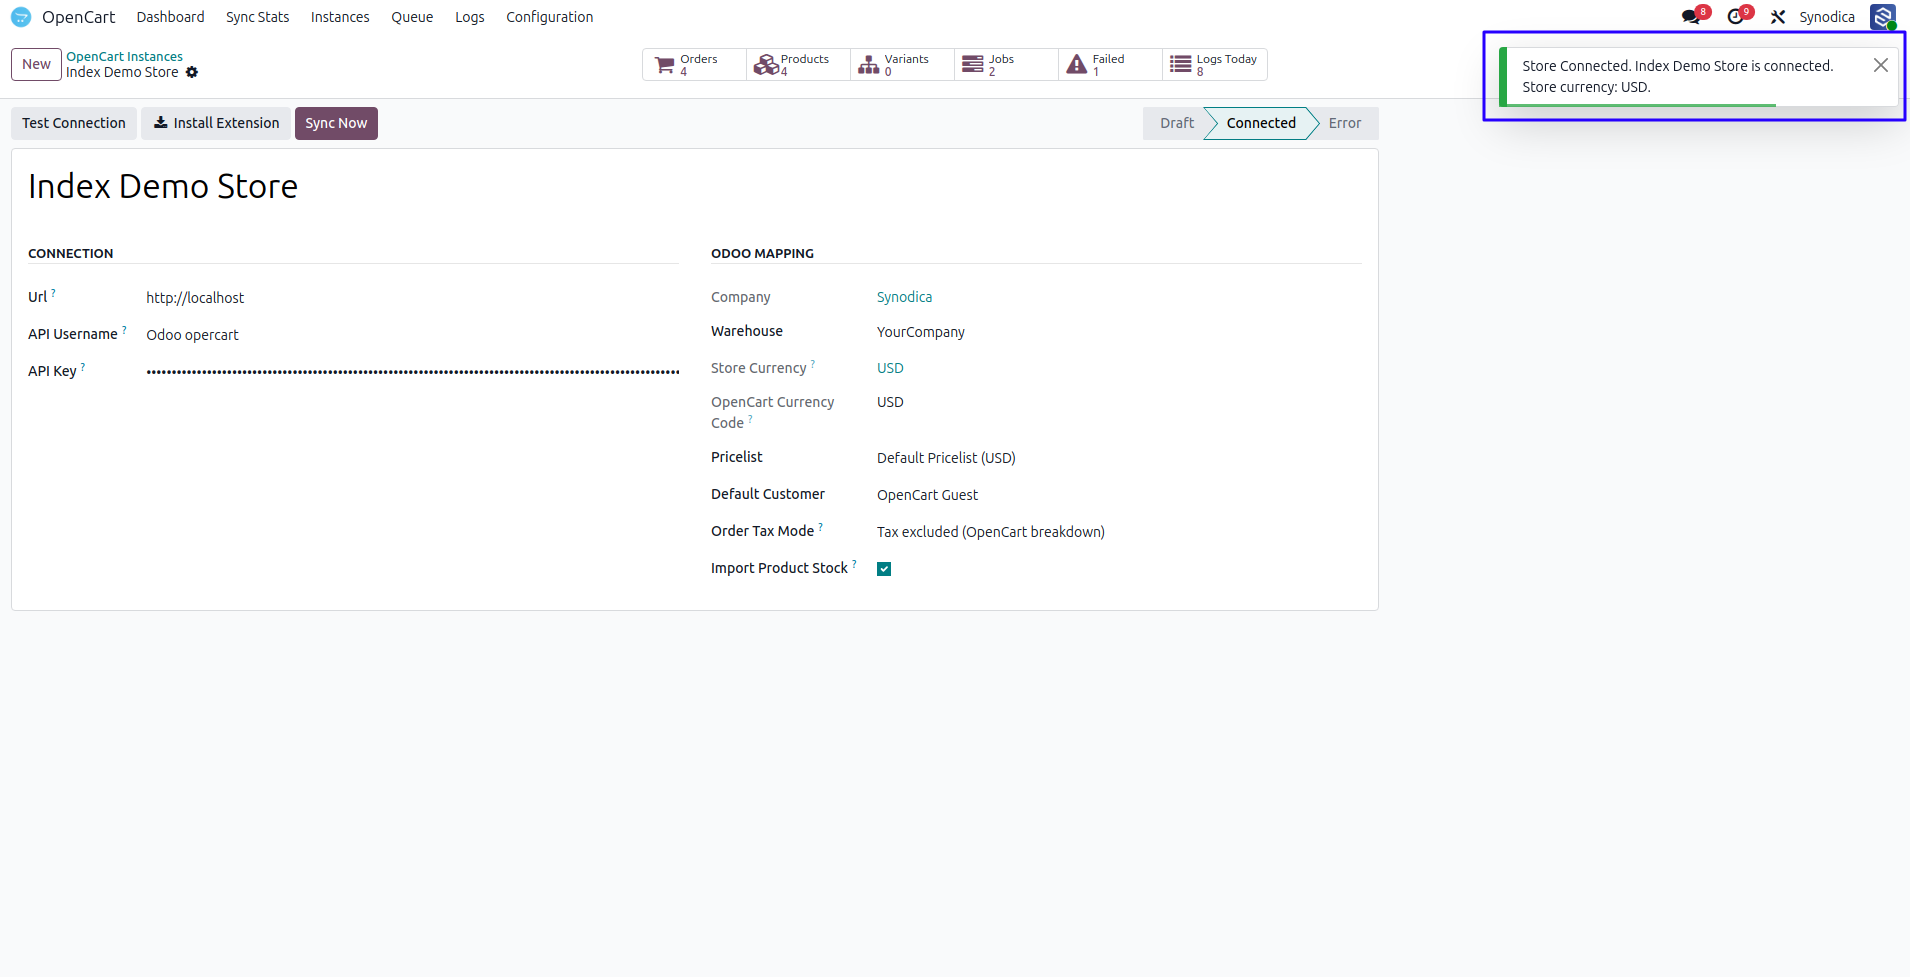The width and height of the screenshot is (1910, 977).
Task: Open the Logs Today stat button
Action: click(1214, 64)
